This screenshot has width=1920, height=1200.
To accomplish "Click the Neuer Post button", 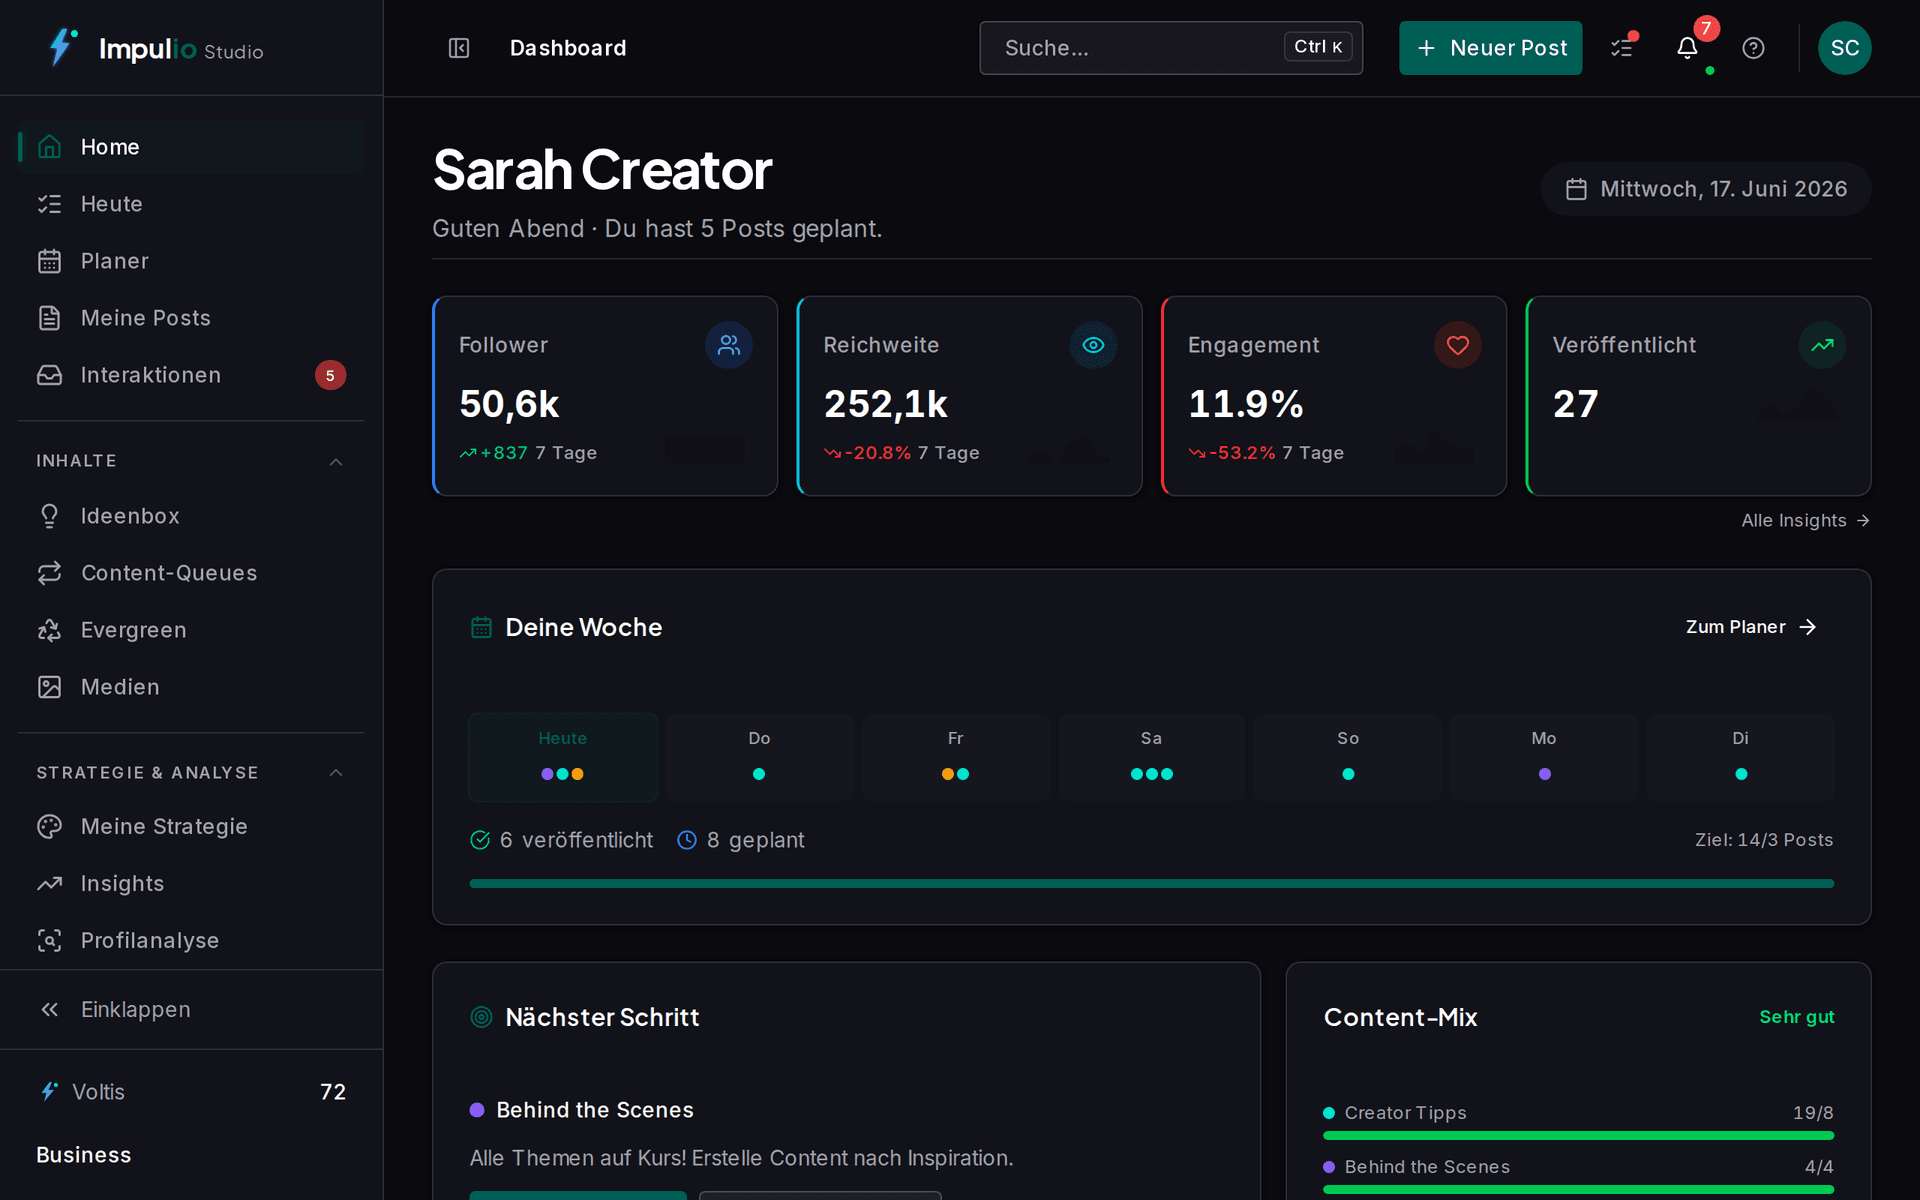I will [x=1490, y=48].
